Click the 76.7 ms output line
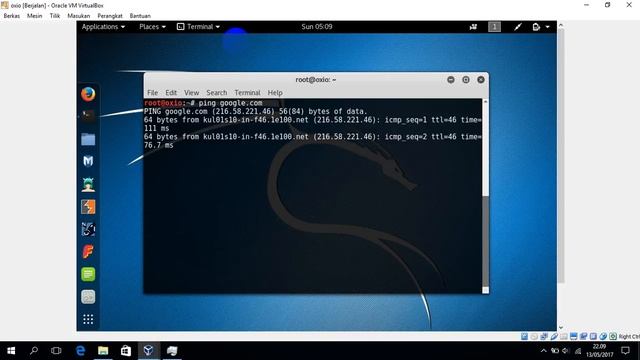Screen dimensions: 640x360 (x=158, y=145)
